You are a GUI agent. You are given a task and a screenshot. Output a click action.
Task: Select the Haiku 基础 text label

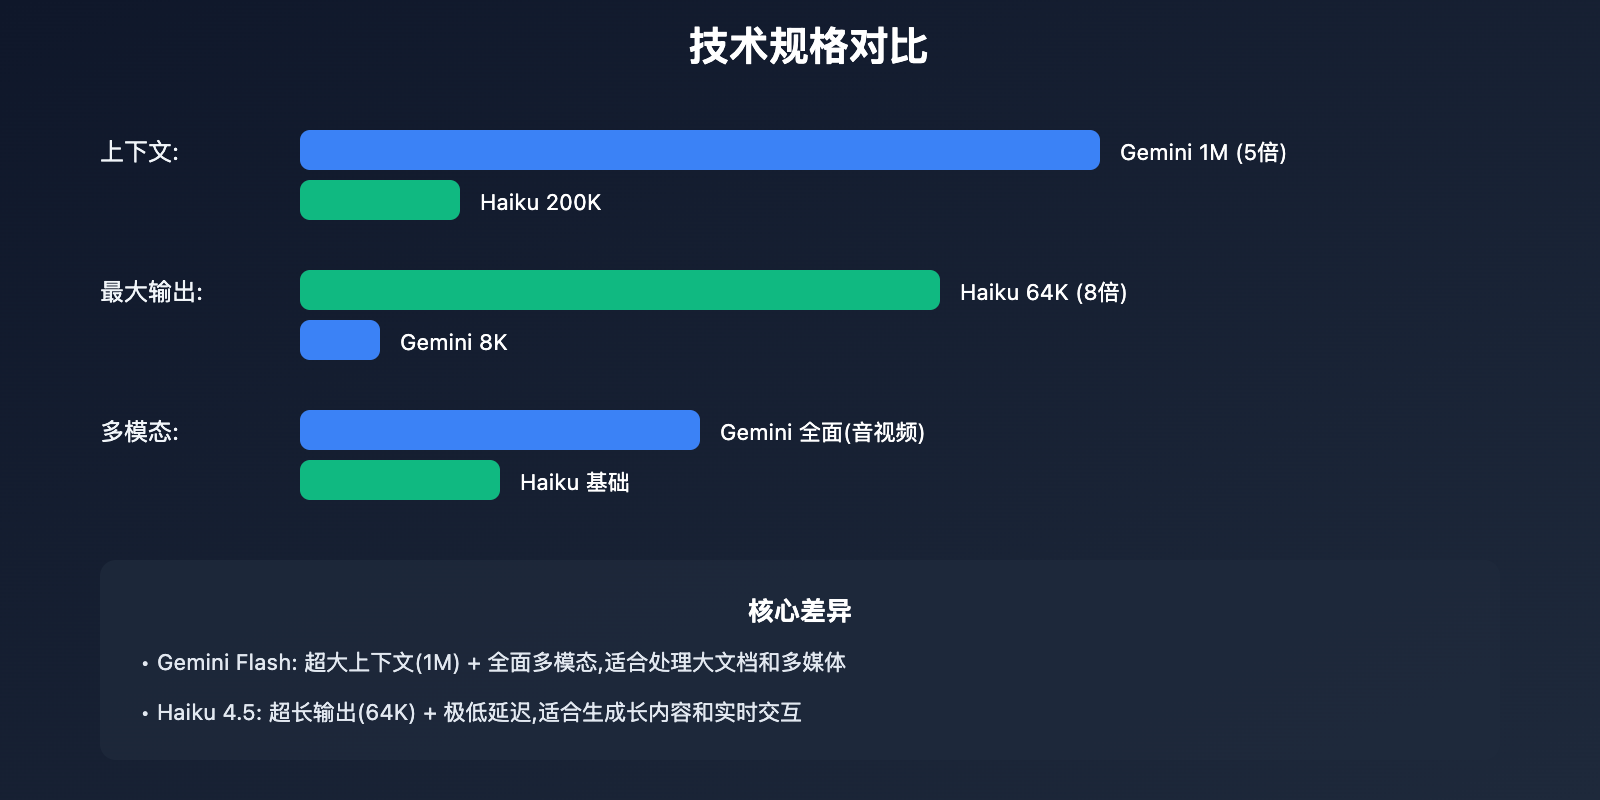click(574, 482)
